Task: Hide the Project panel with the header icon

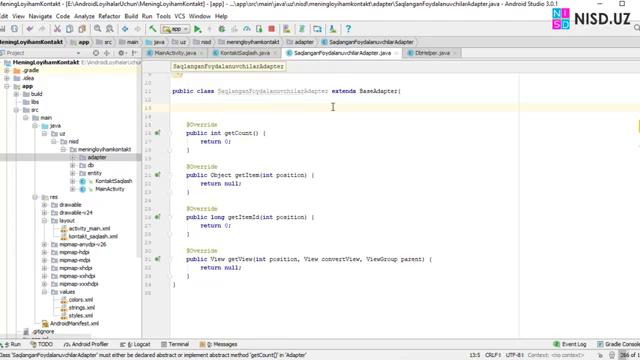Action: (x=134, y=53)
